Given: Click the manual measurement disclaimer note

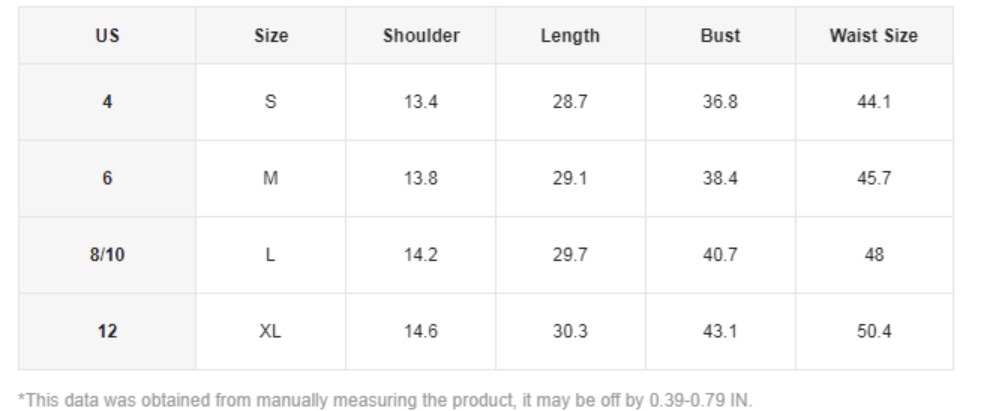Looking at the screenshot, I should tap(385, 400).
